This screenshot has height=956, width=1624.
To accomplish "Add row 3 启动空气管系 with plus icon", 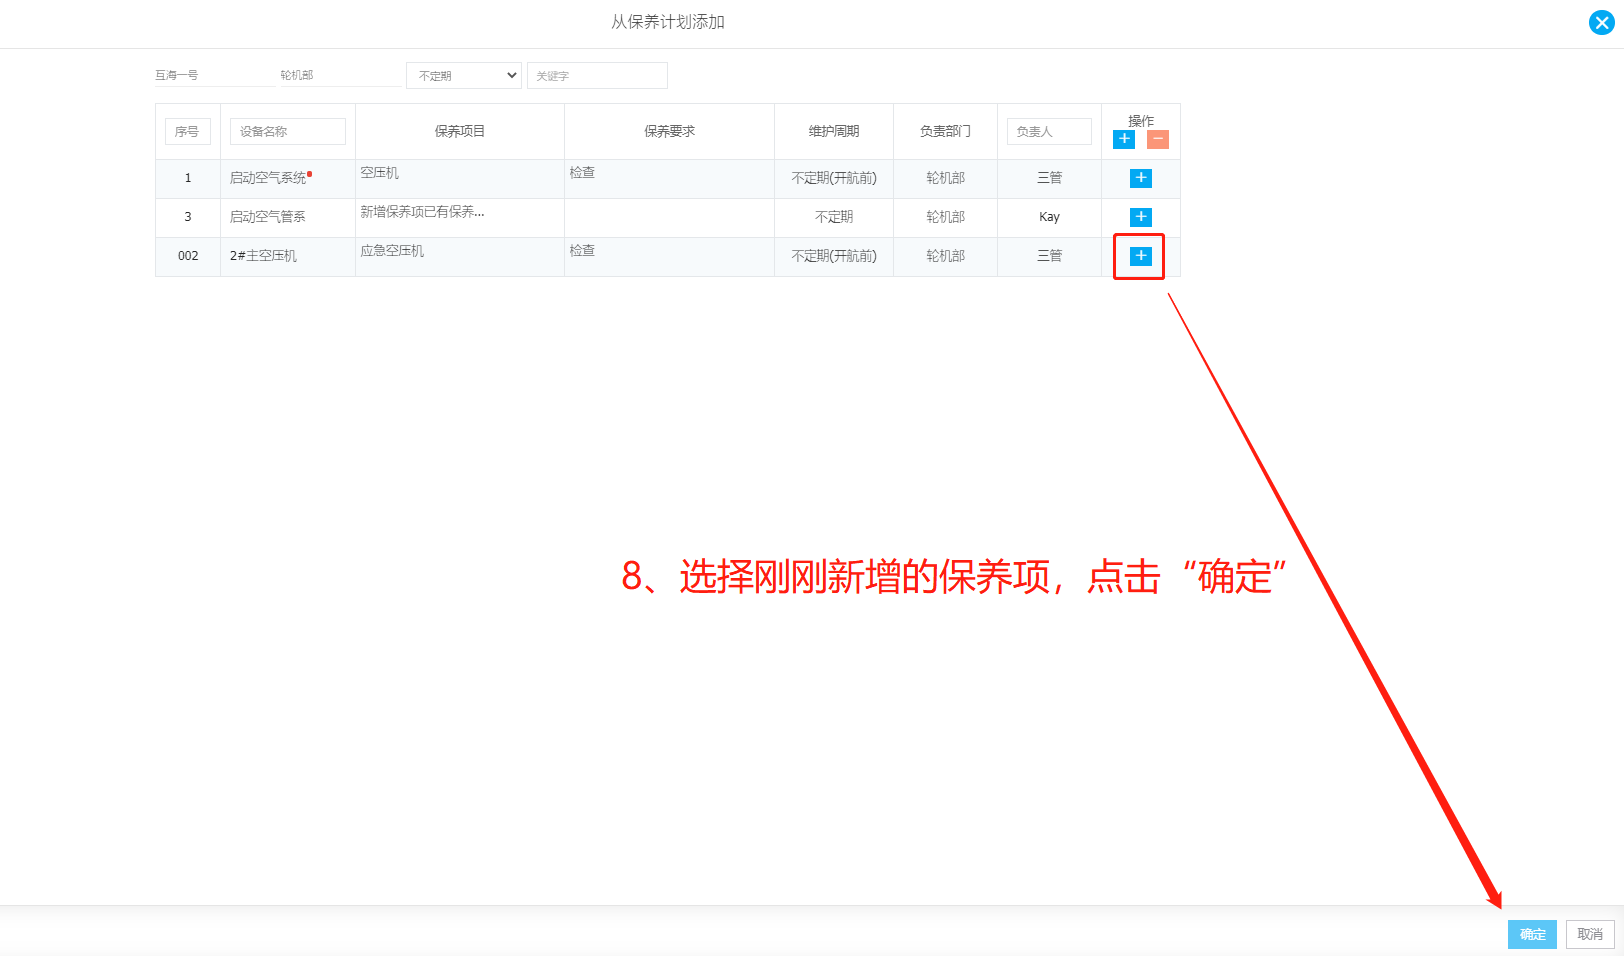I will pyautogui.click(x=1141, y=217).
